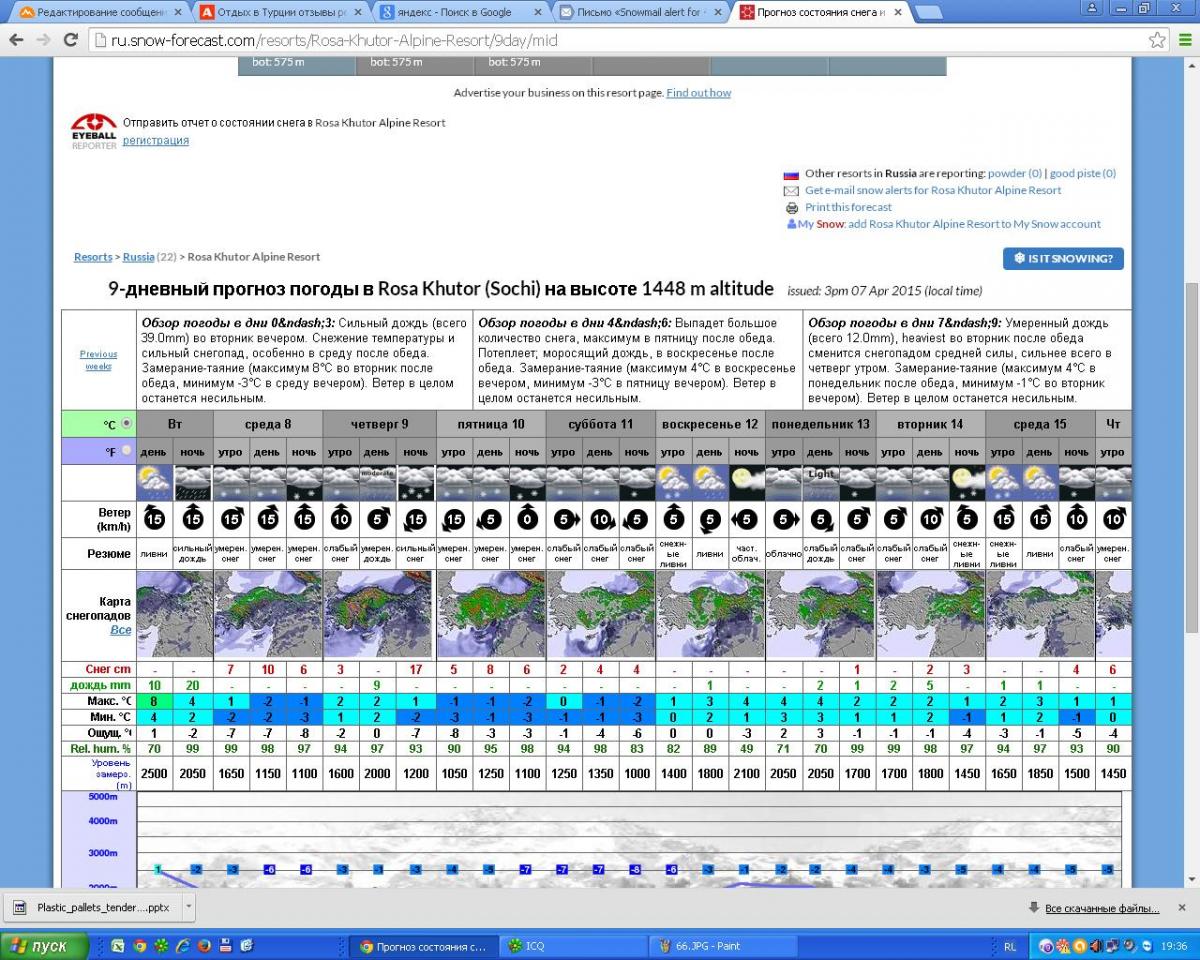
Task: Click the Resorts breadcrumb link
Action: click(x=93, y=257)
